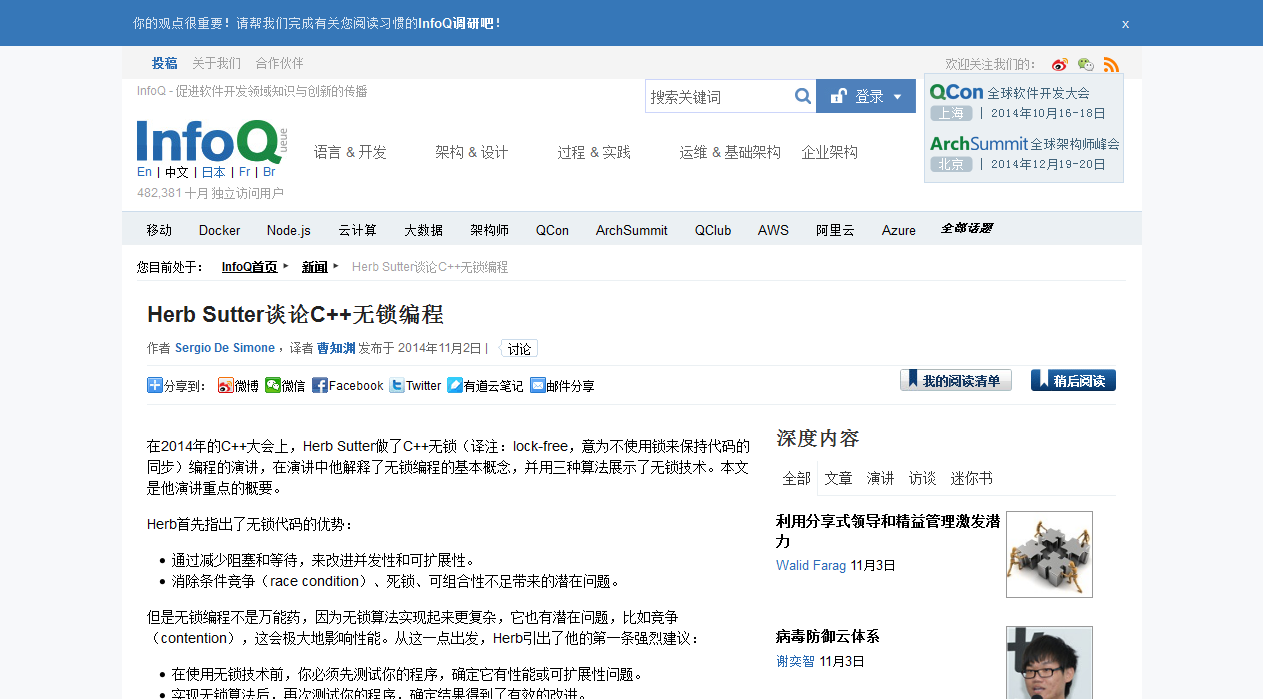Share article on Twitter
Screen dimensions: 1263x699
click(x=415, y=385)
